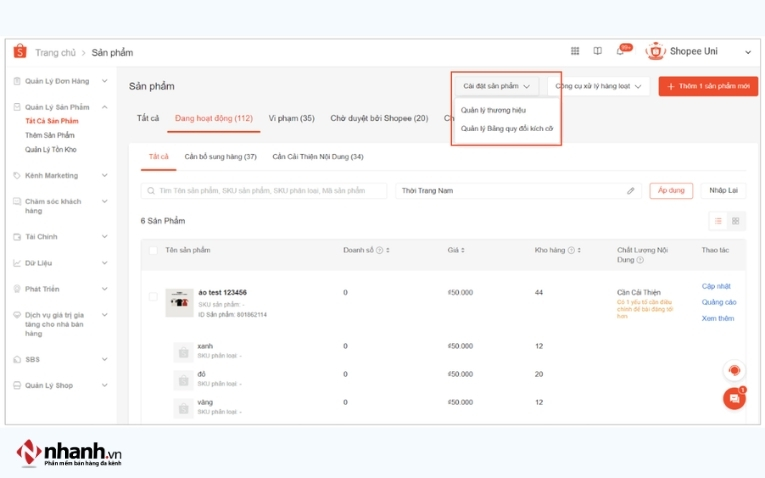Open the apps grid icon
765x478 pixels.
575,51
